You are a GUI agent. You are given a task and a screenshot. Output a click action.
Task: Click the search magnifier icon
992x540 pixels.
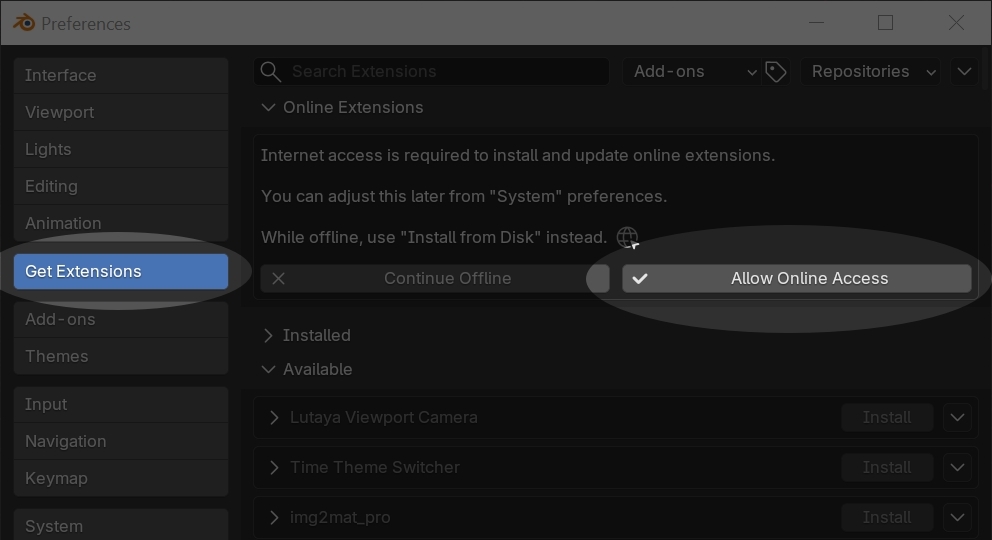tap(270, 72)
